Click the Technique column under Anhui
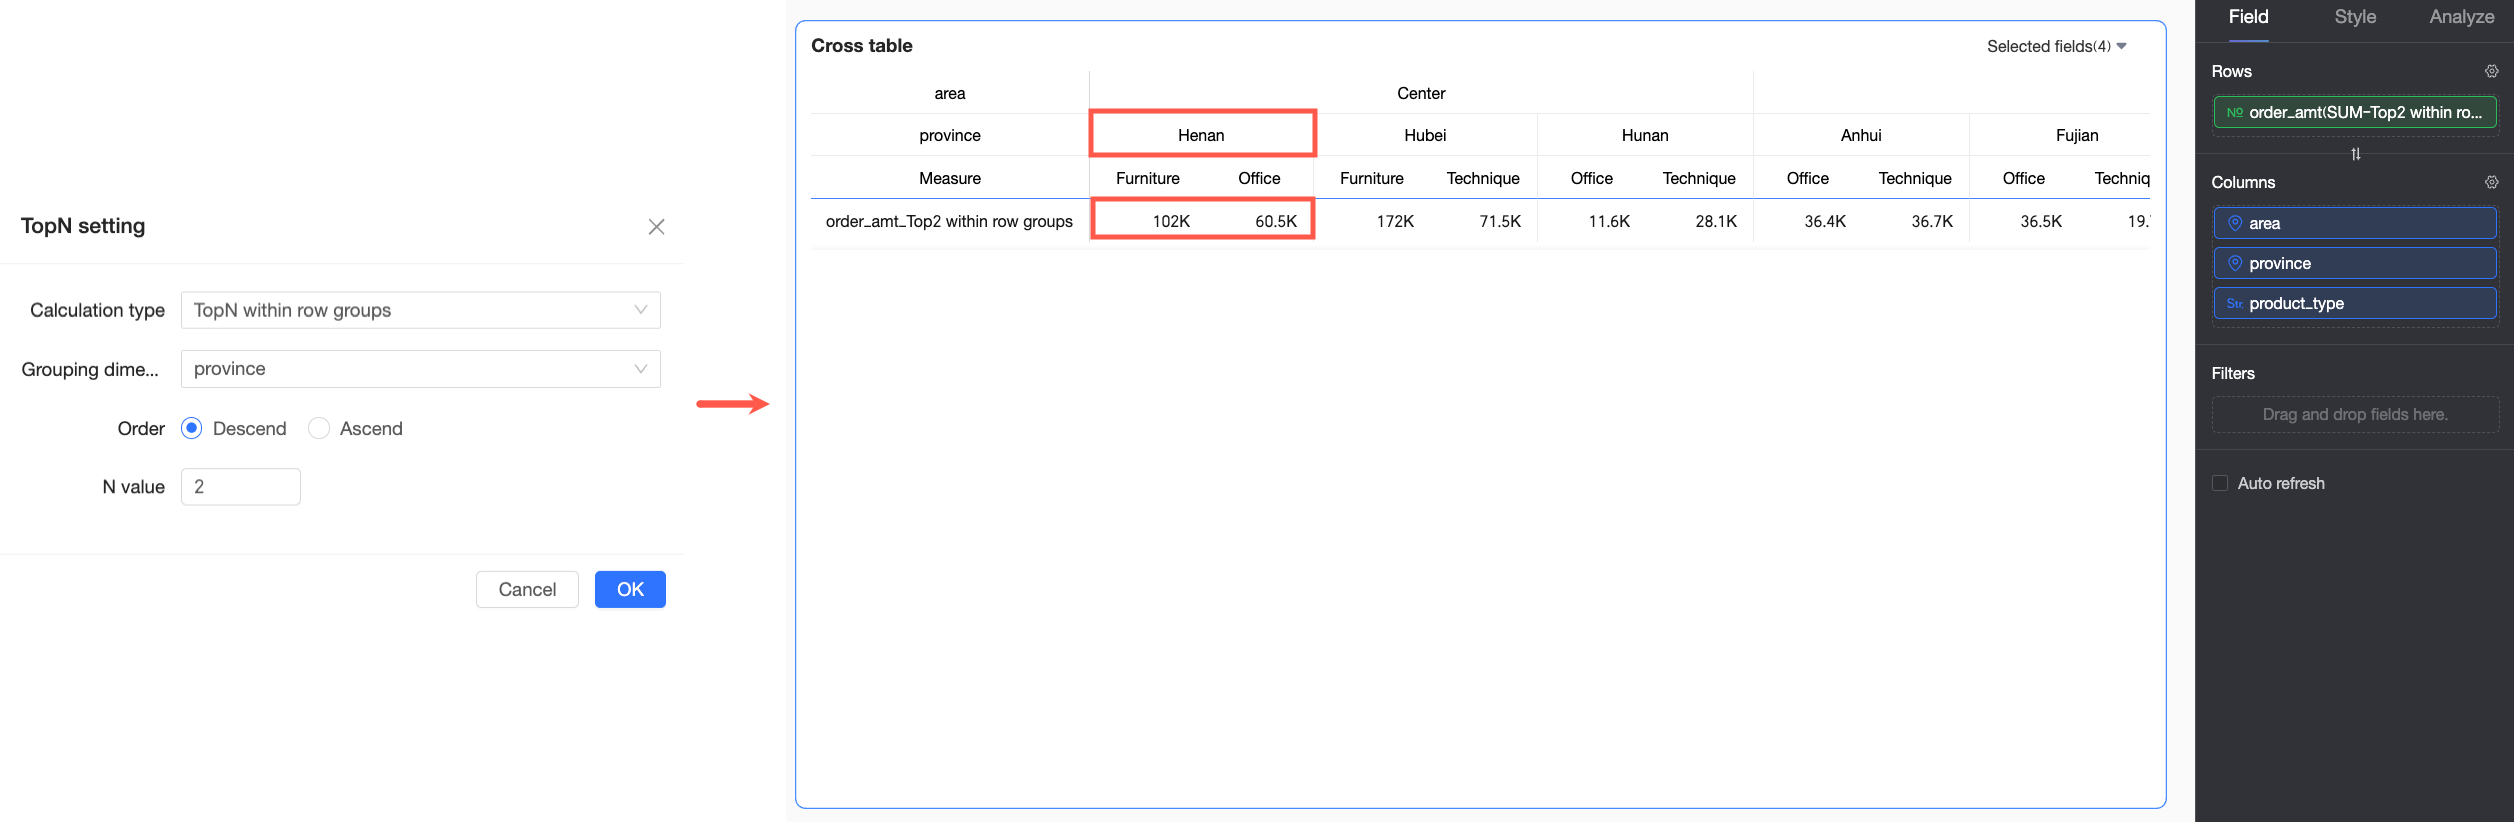Screen dimensions: 2514x822 coord(1915,178)
